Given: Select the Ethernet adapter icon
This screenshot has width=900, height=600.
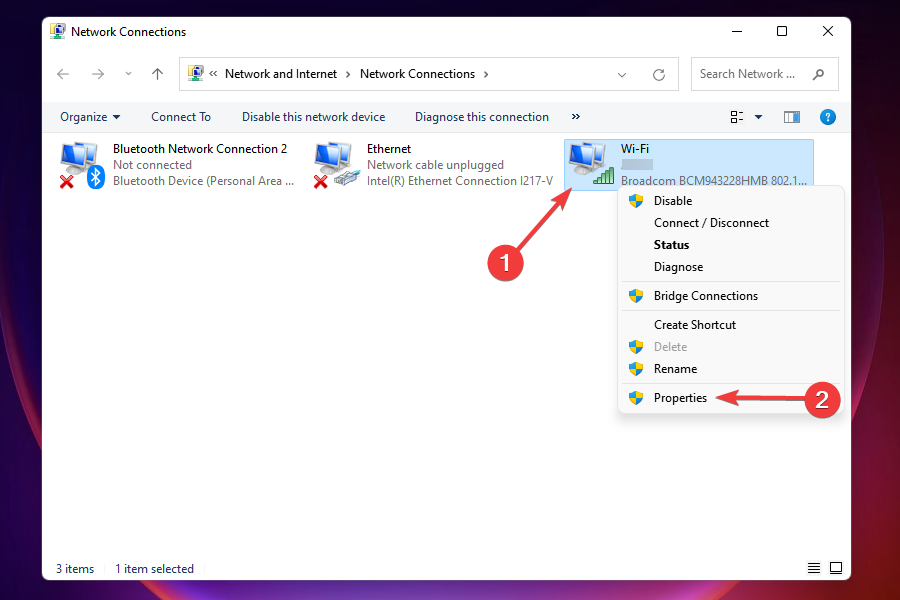Looking at the screenshot, I should pos(336,165).
